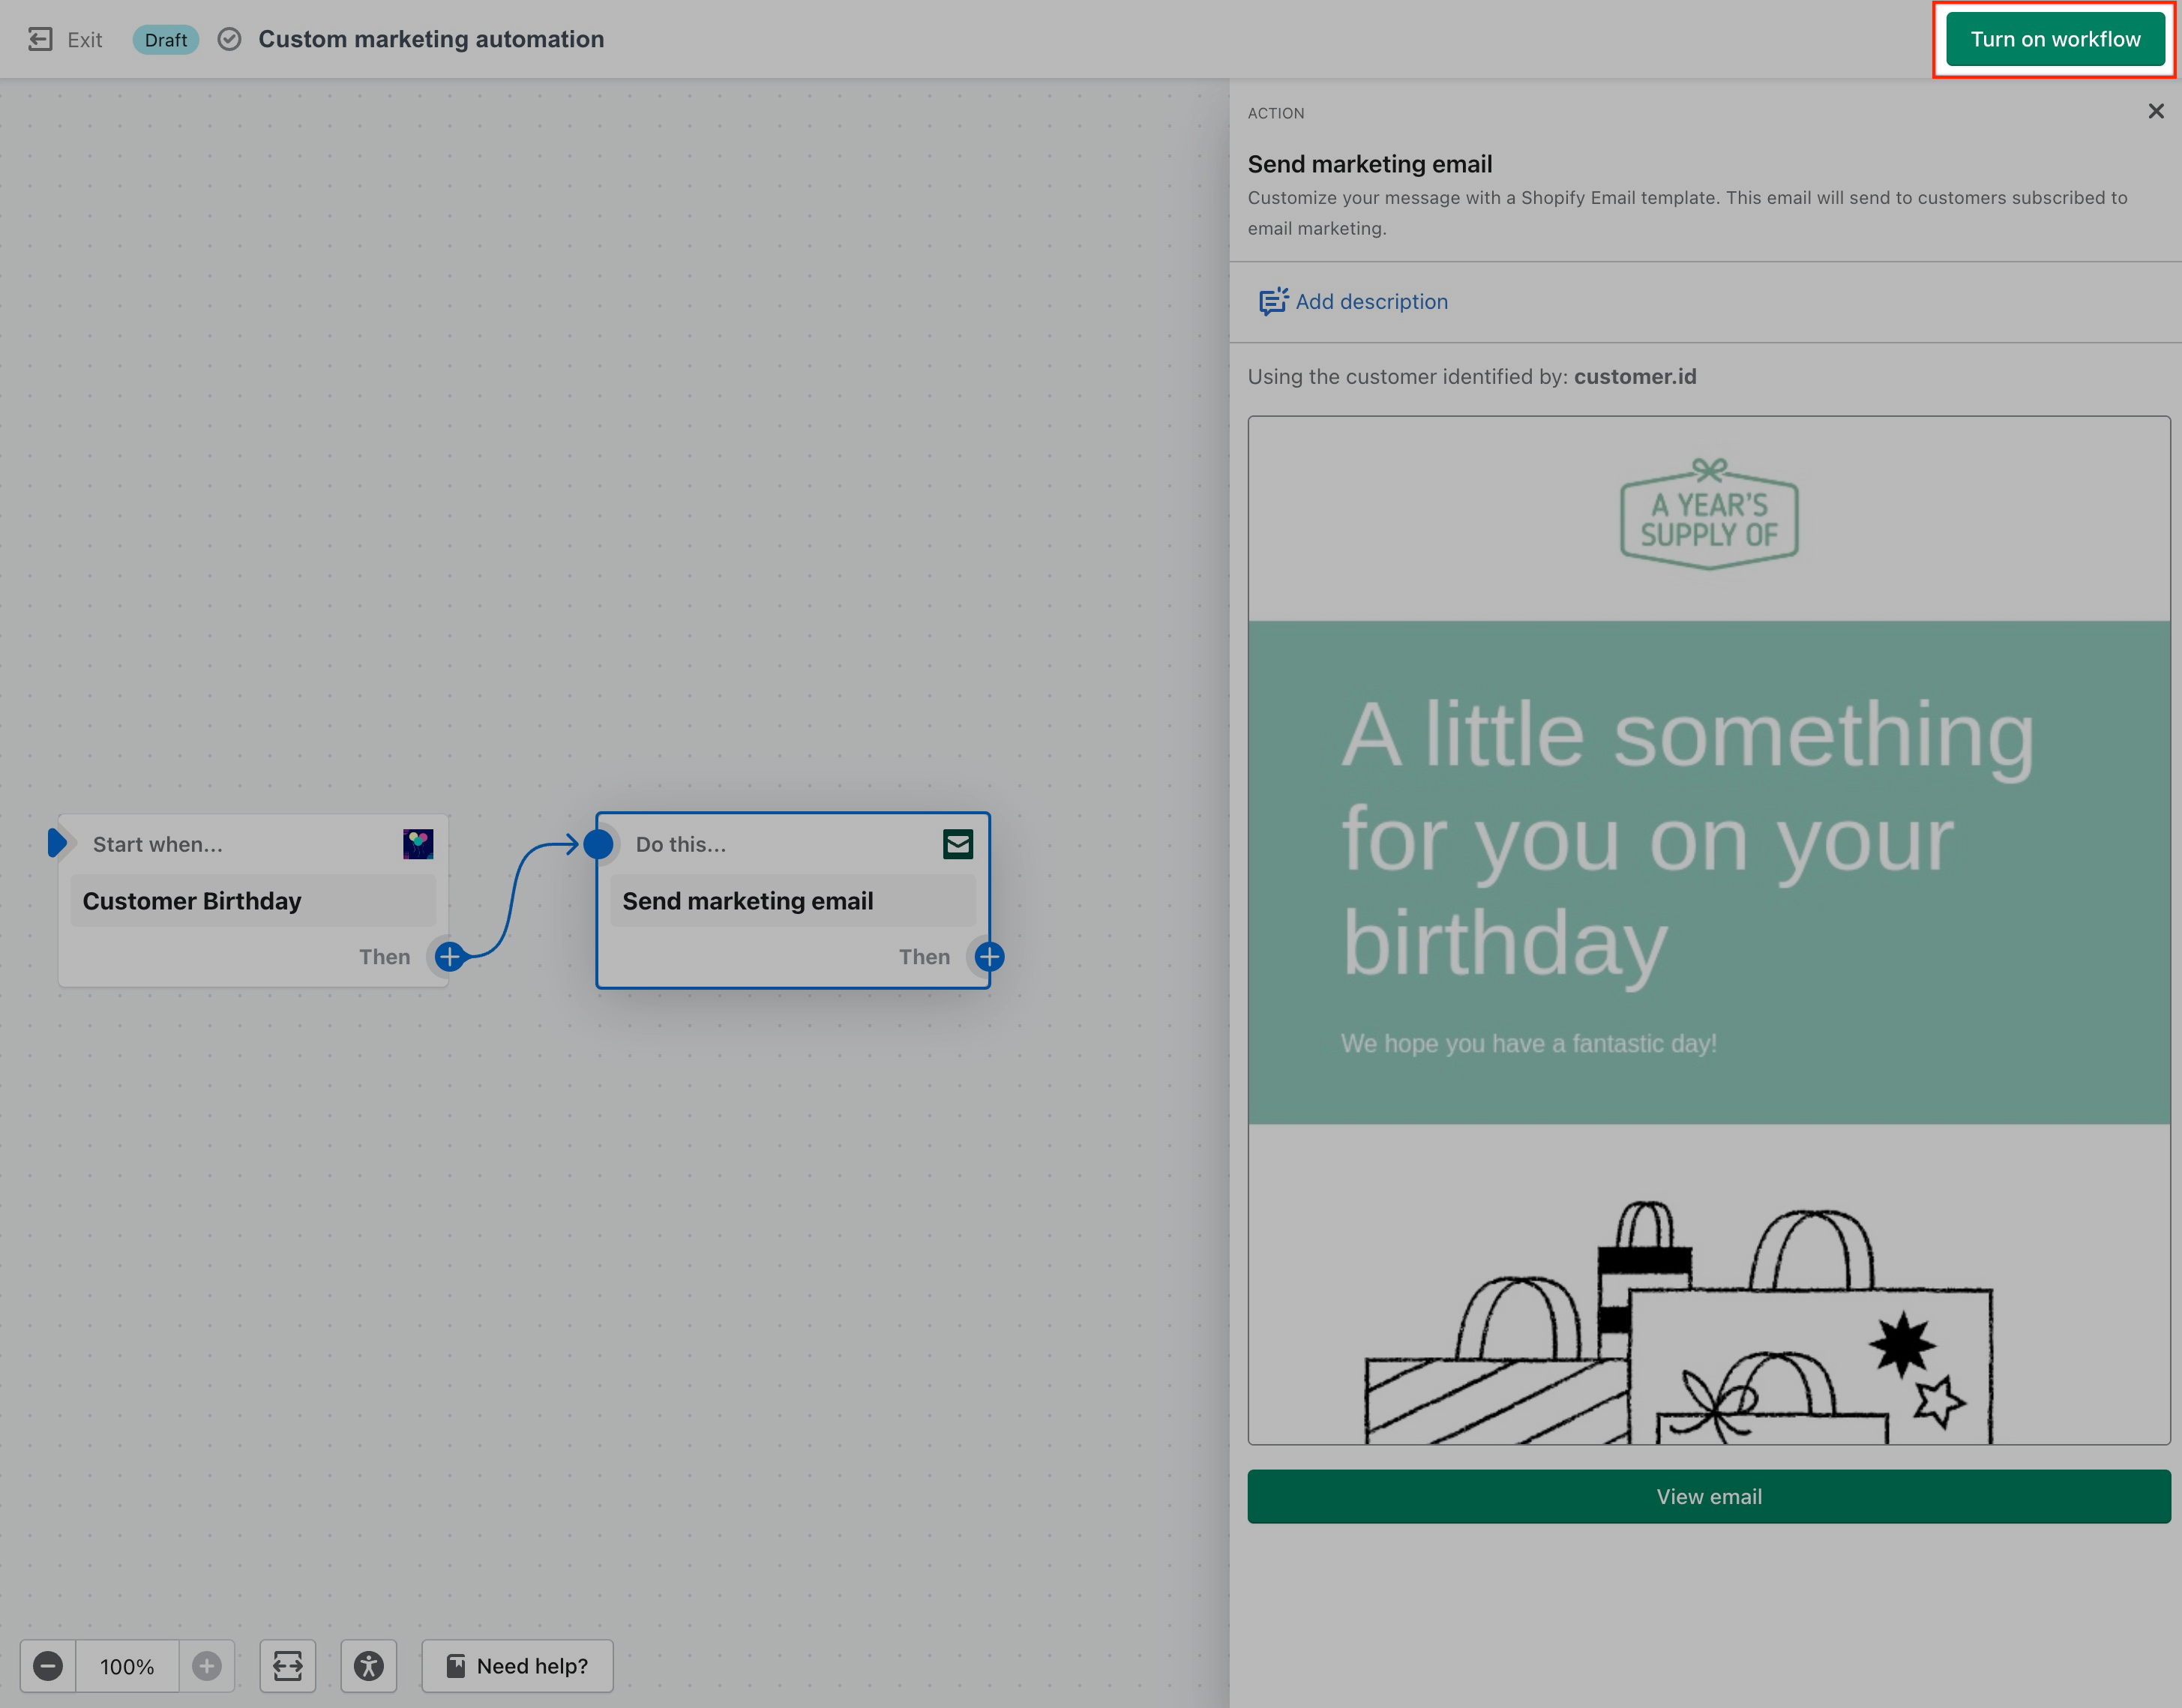Image resolution: width=2182 pixels, height=1708 pixels.
Task: Click the checkmark icon beside workflow title
Action: [x=229, y=39]
